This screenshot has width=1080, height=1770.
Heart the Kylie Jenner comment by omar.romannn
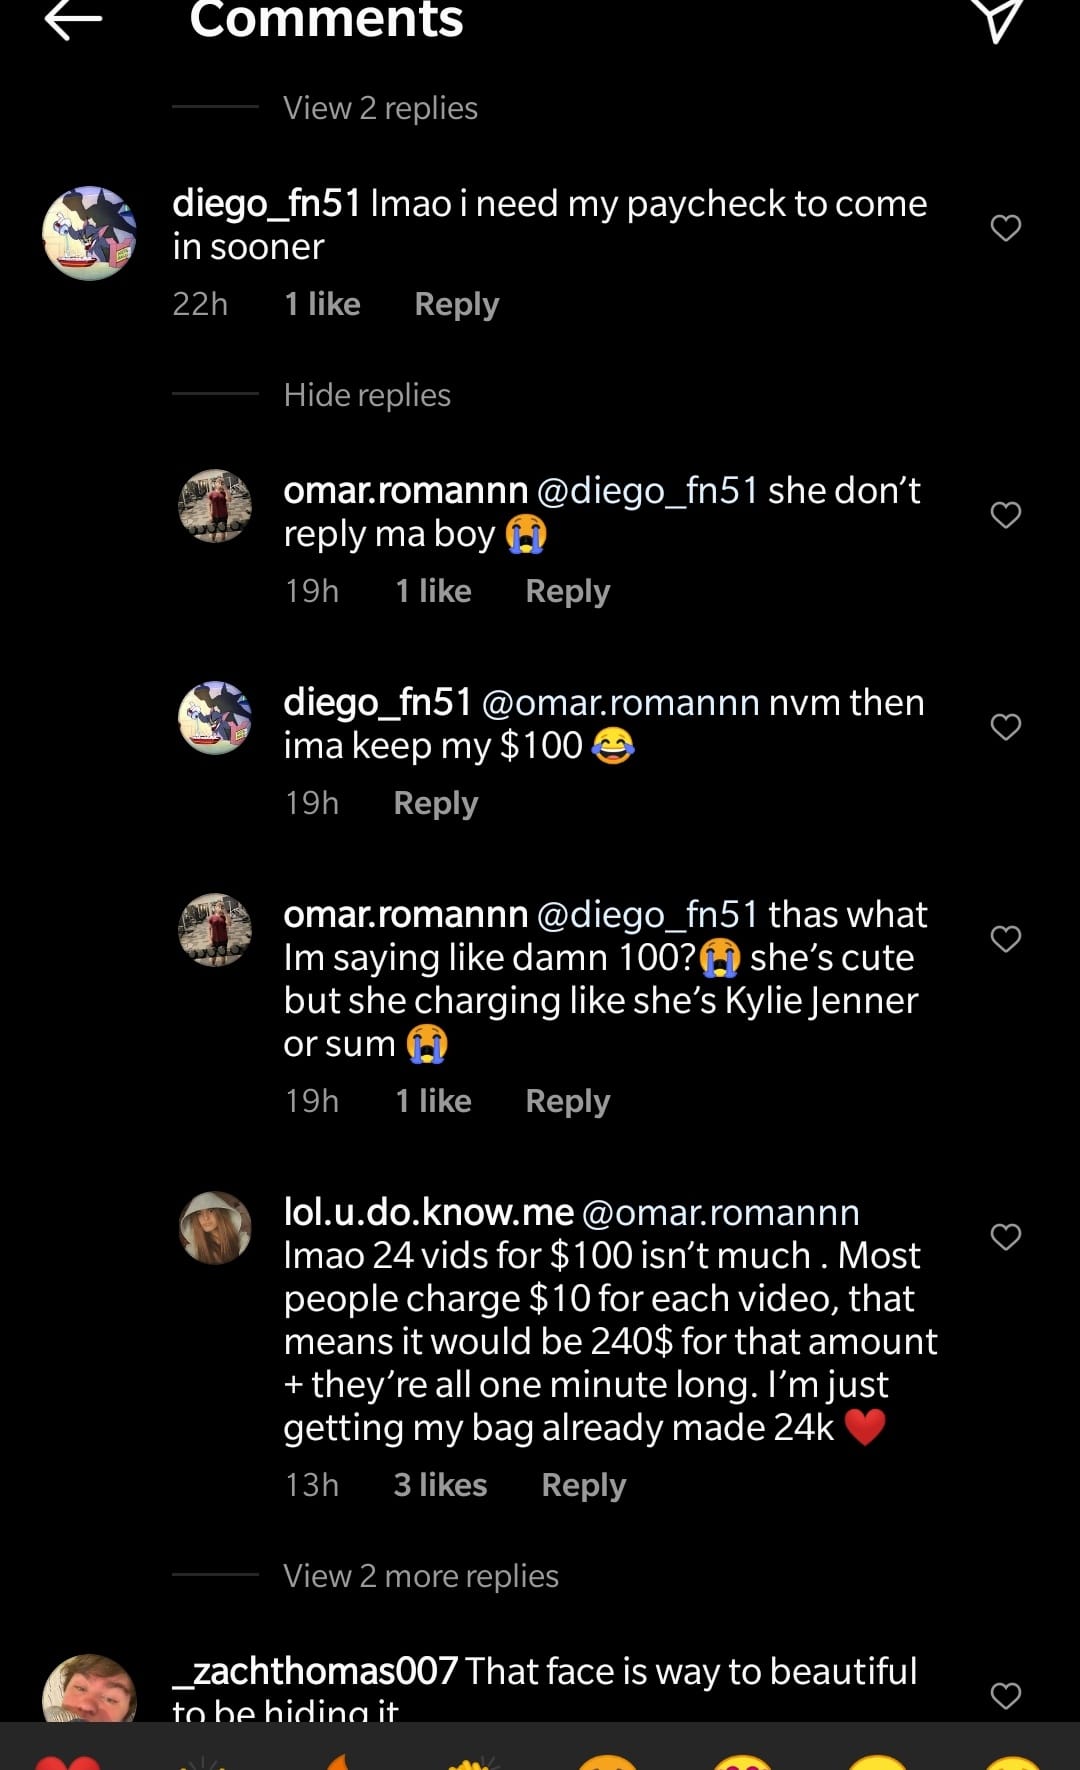[1005, 939]
